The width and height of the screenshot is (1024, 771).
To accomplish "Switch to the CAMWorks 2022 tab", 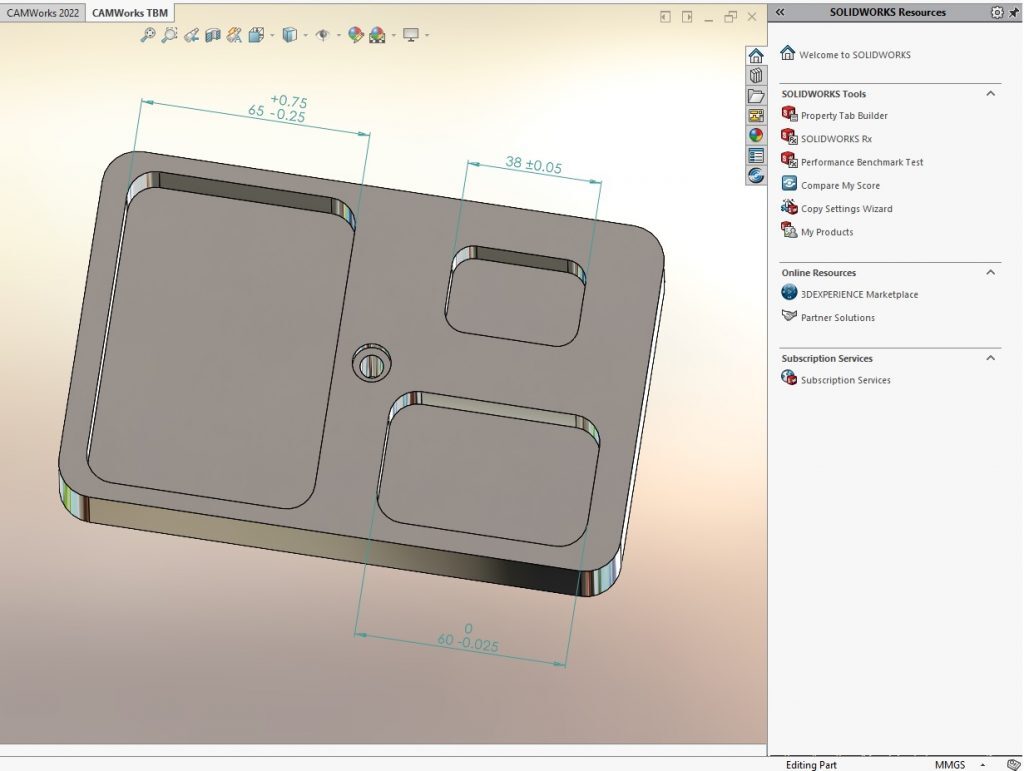I will coord(42,13).
